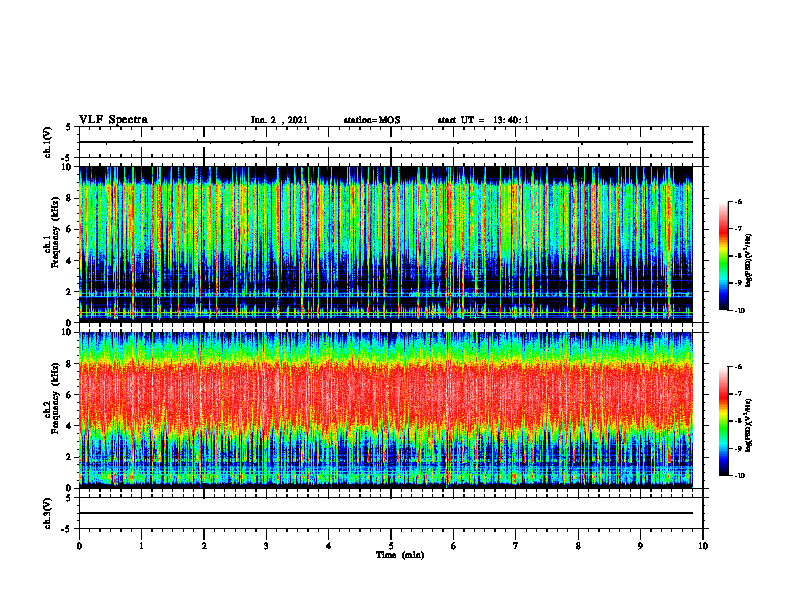The height and width of the screenshot is (612, 792).
Task: Click the 10 tick on the time axis
Action: 703,546
